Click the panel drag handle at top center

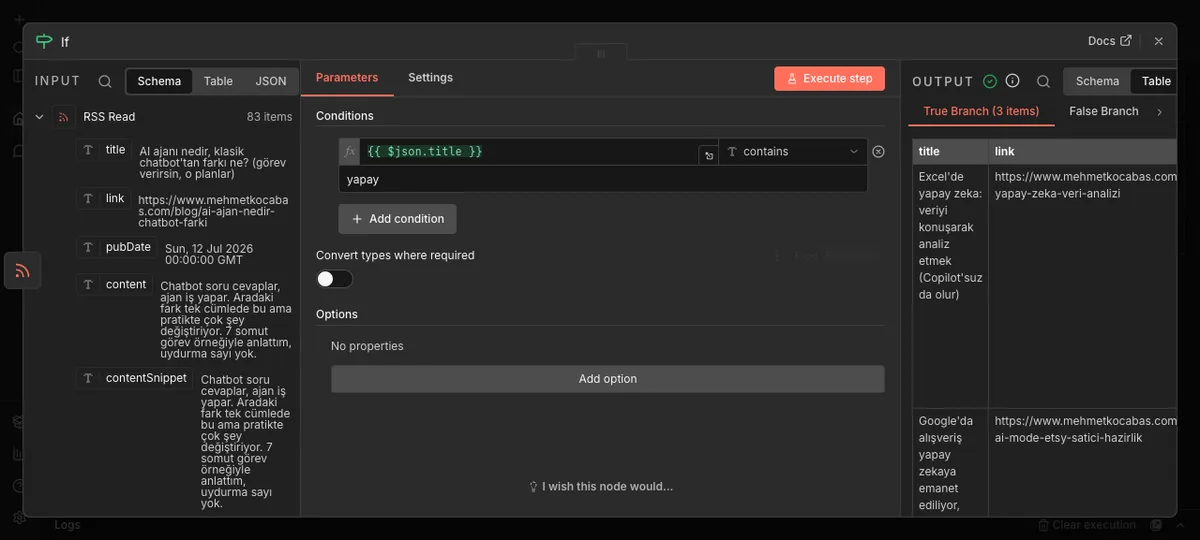(x=601, y=53)
